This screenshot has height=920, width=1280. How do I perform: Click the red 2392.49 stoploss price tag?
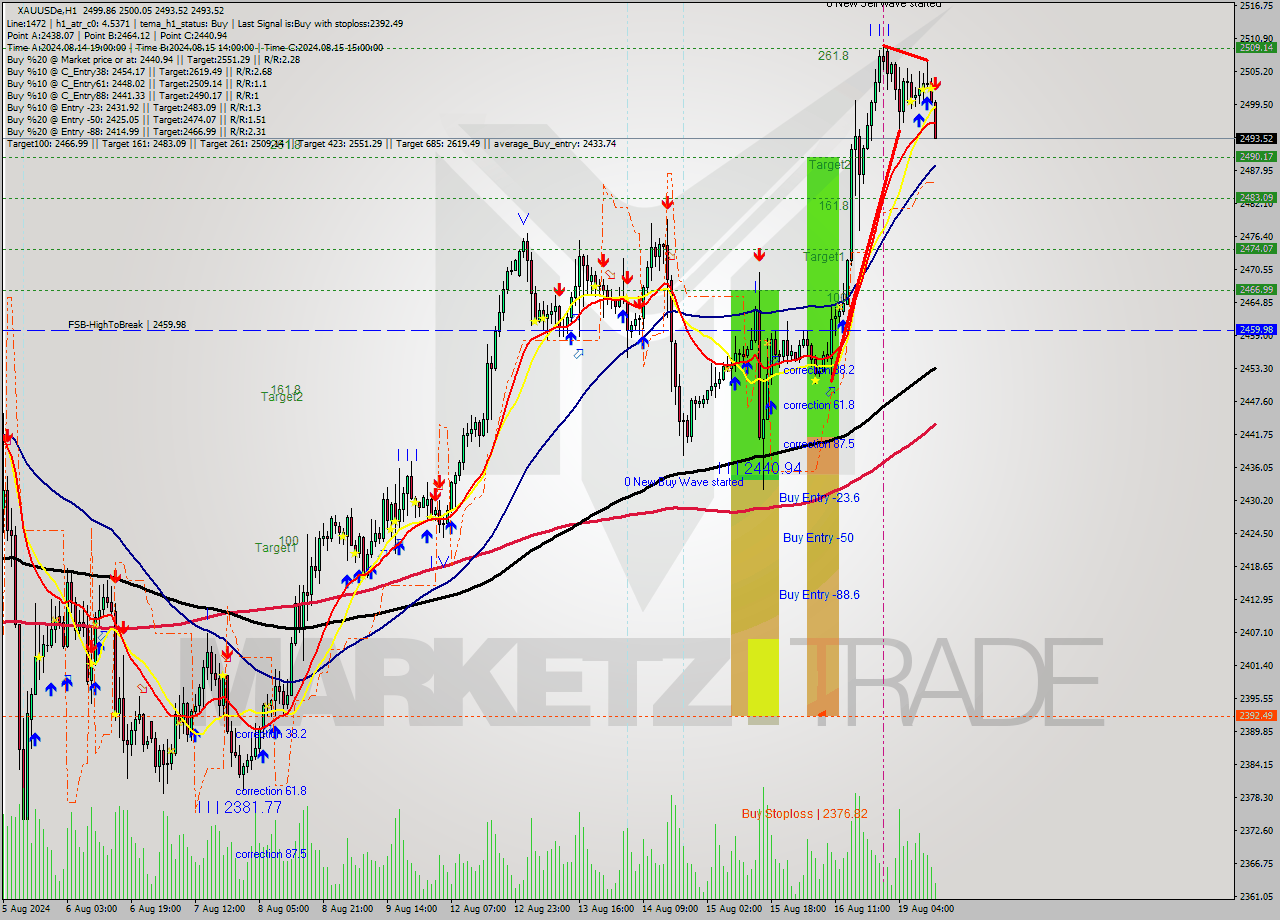coord(1256,715)
